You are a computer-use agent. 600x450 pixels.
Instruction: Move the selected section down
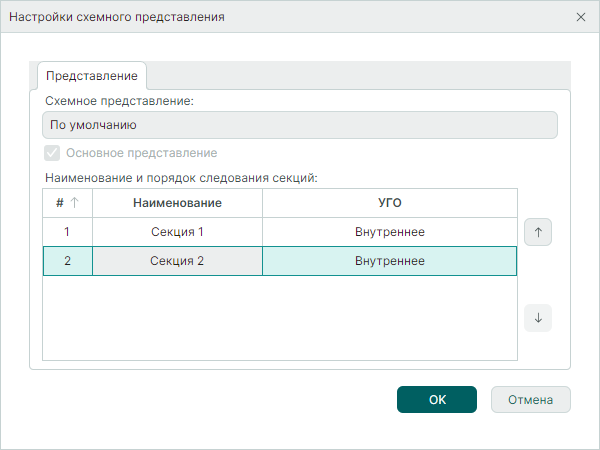[x=538, y=318]
